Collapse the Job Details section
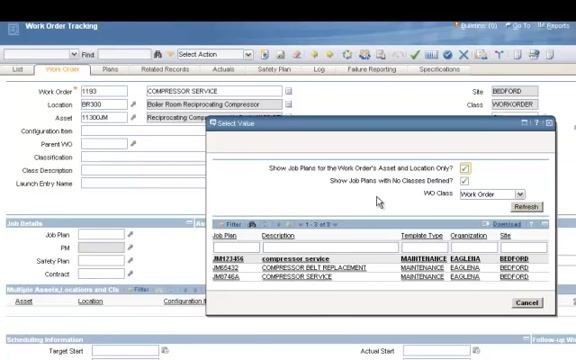 189,223
